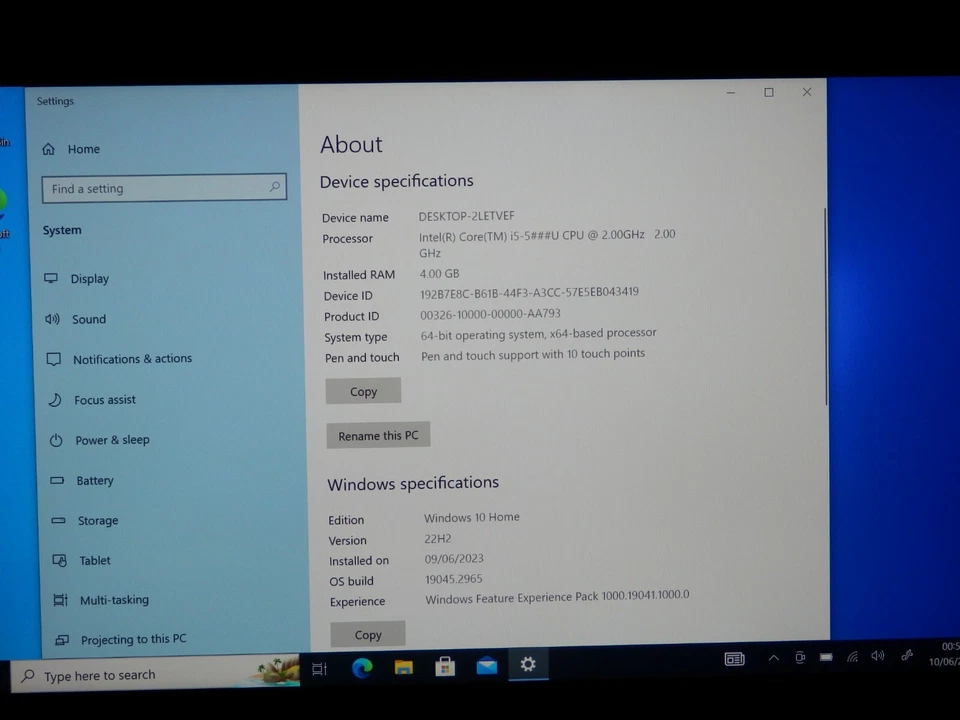Click the Rename this PC button
The height and width of the screenshot is (720, 960).
coord(378,435)
